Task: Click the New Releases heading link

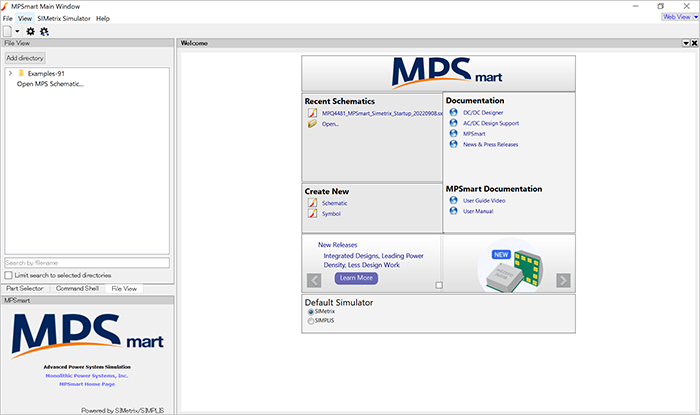Action: tap(338, 245)
